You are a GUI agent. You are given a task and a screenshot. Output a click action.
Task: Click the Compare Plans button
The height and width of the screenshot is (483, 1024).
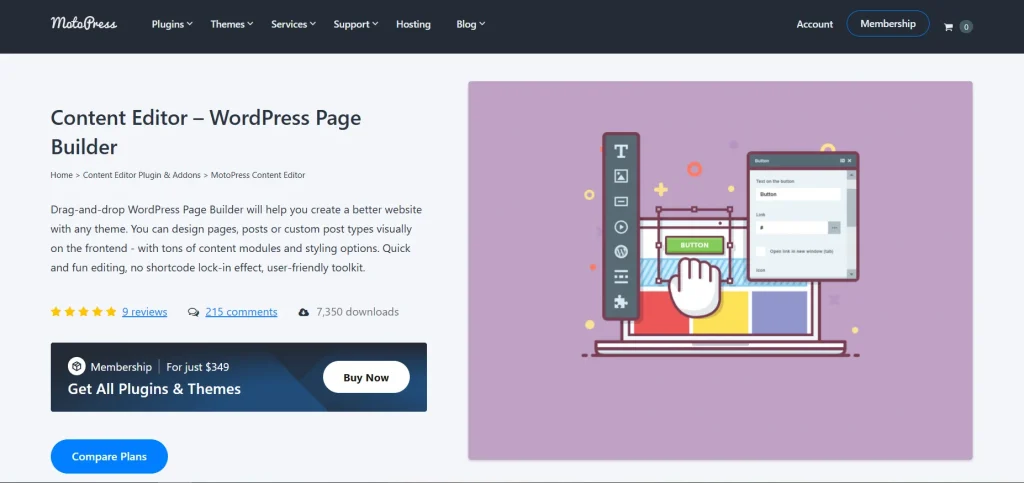(109, 456)
